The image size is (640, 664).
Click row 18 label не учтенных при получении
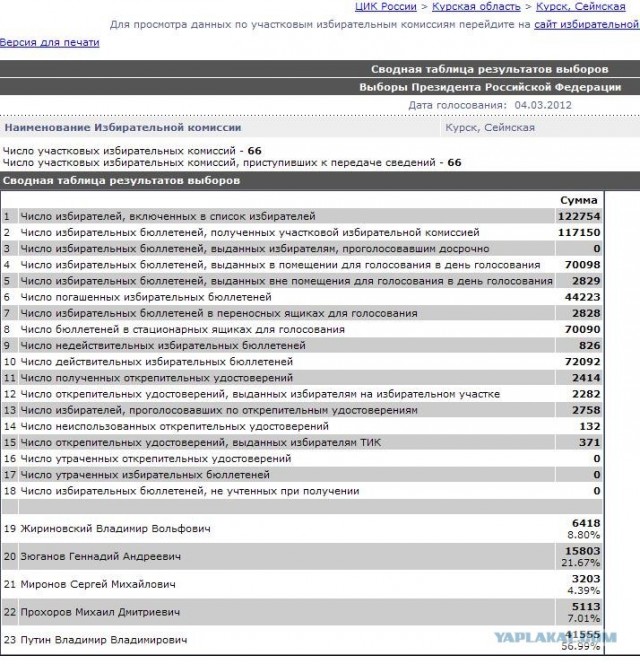pyautogui.click(x=190, y=491)
